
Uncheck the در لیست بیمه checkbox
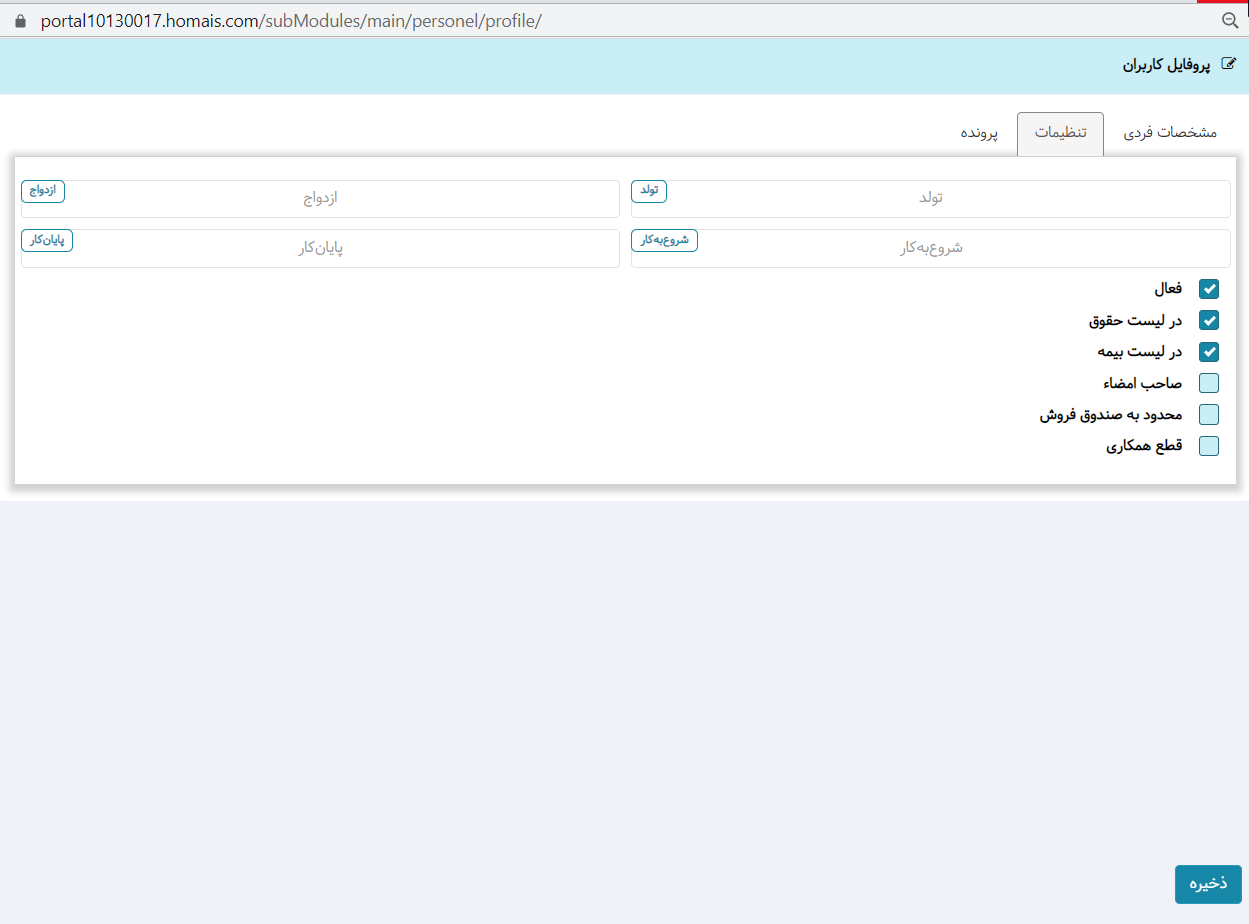[1209, 352]
